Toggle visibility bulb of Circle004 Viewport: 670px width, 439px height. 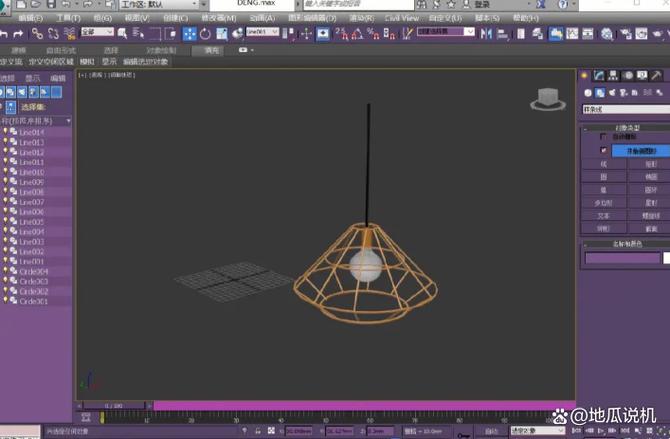pos(6,271)
